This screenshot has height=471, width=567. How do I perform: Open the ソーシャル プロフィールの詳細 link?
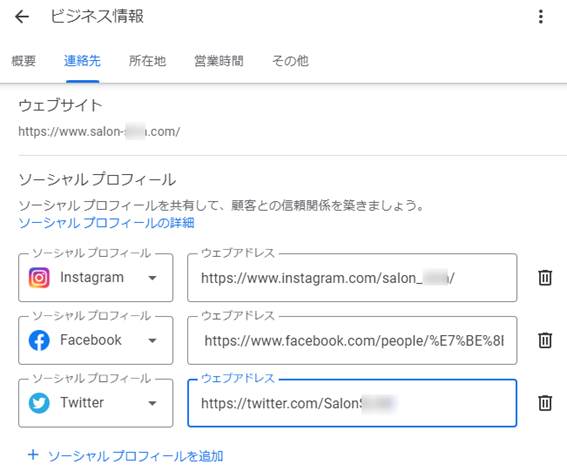tap(106, 223)
